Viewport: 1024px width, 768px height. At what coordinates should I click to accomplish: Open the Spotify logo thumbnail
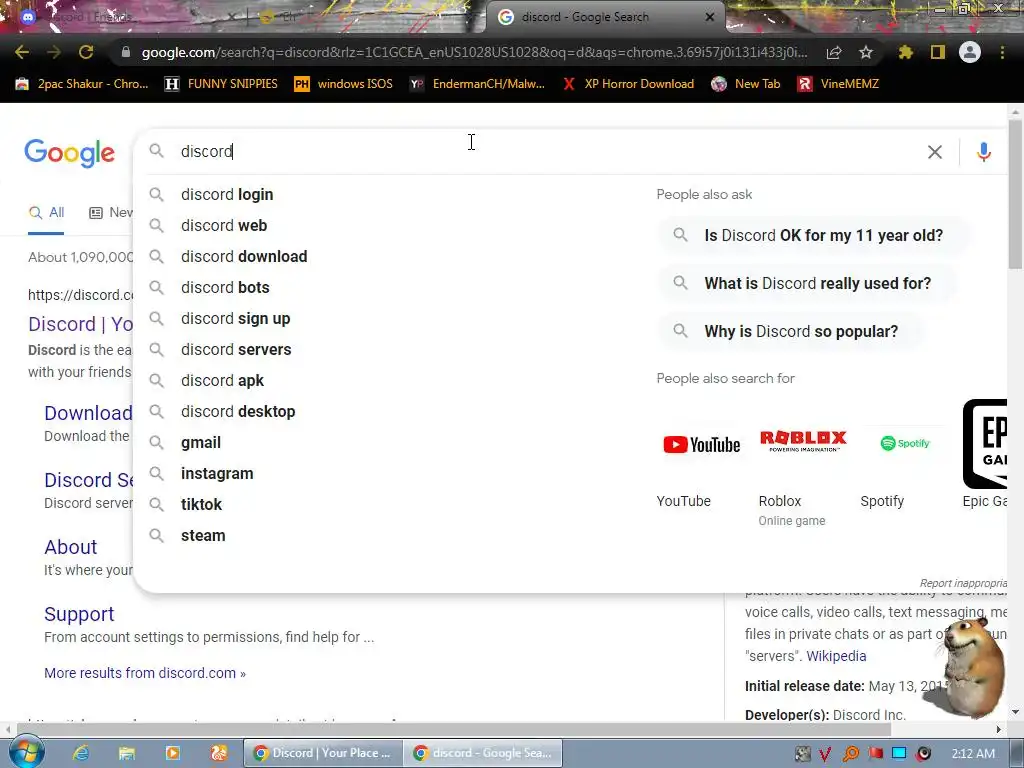tap(905, 443)
